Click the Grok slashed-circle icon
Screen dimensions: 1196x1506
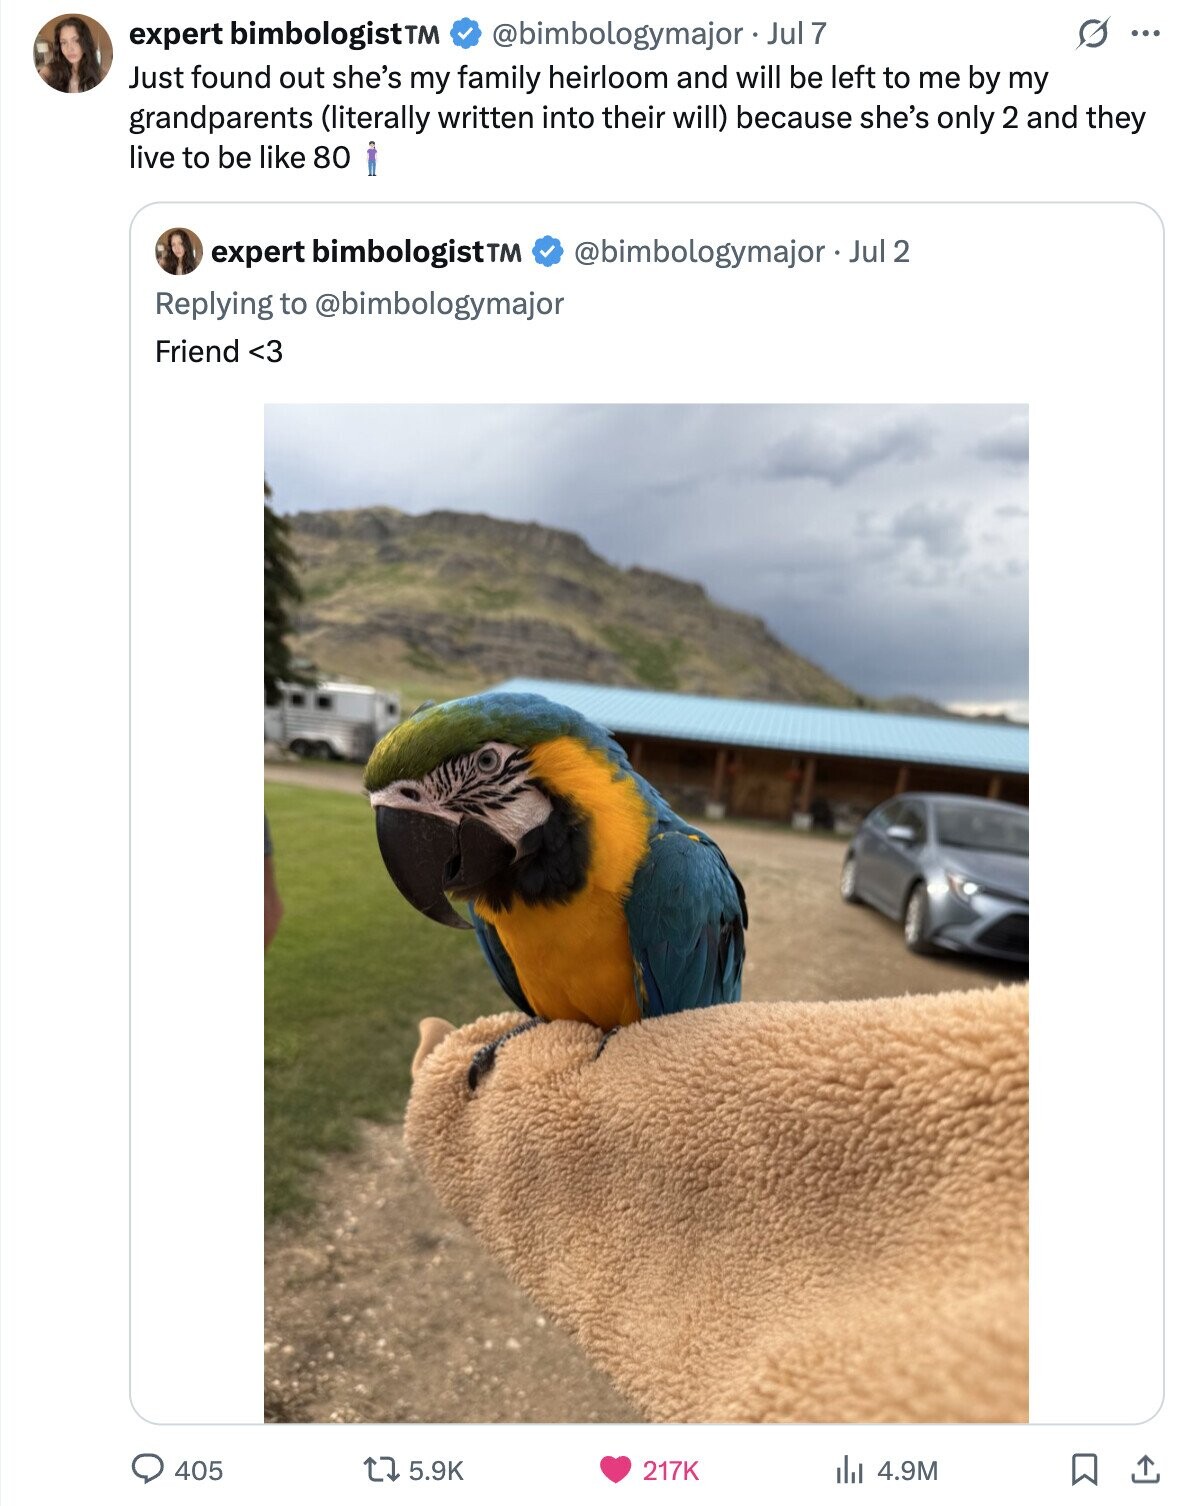pos(1092,34)
